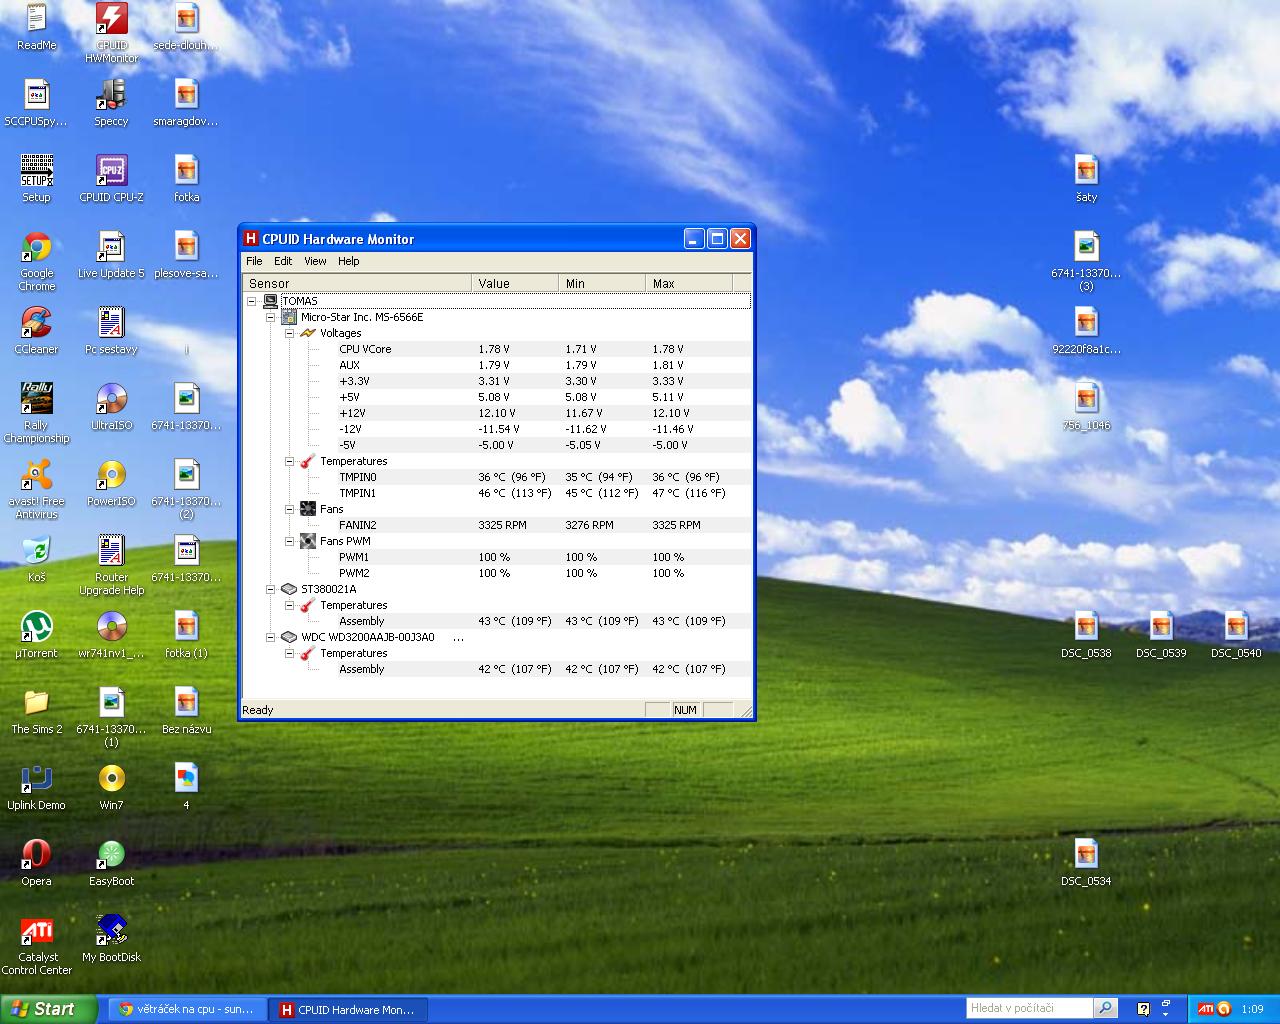Launch CPUID CPU-Z shortcut

[111, 179]
